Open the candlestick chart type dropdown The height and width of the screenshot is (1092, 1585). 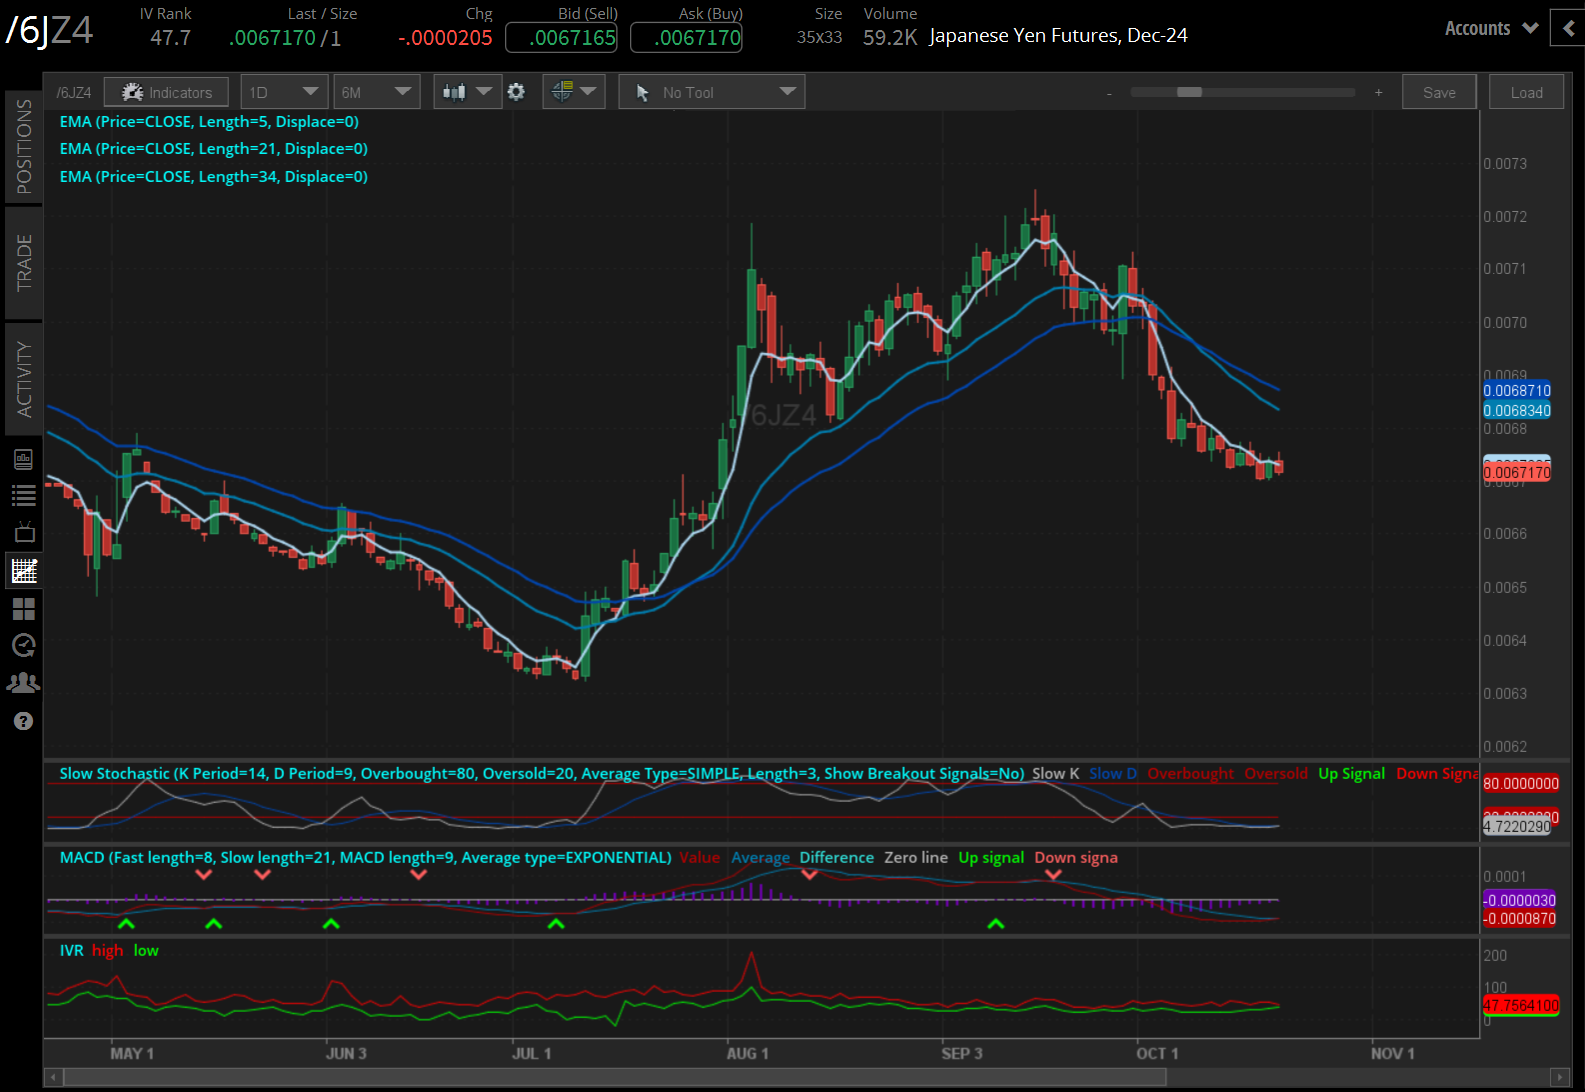(x=467, y=92)
